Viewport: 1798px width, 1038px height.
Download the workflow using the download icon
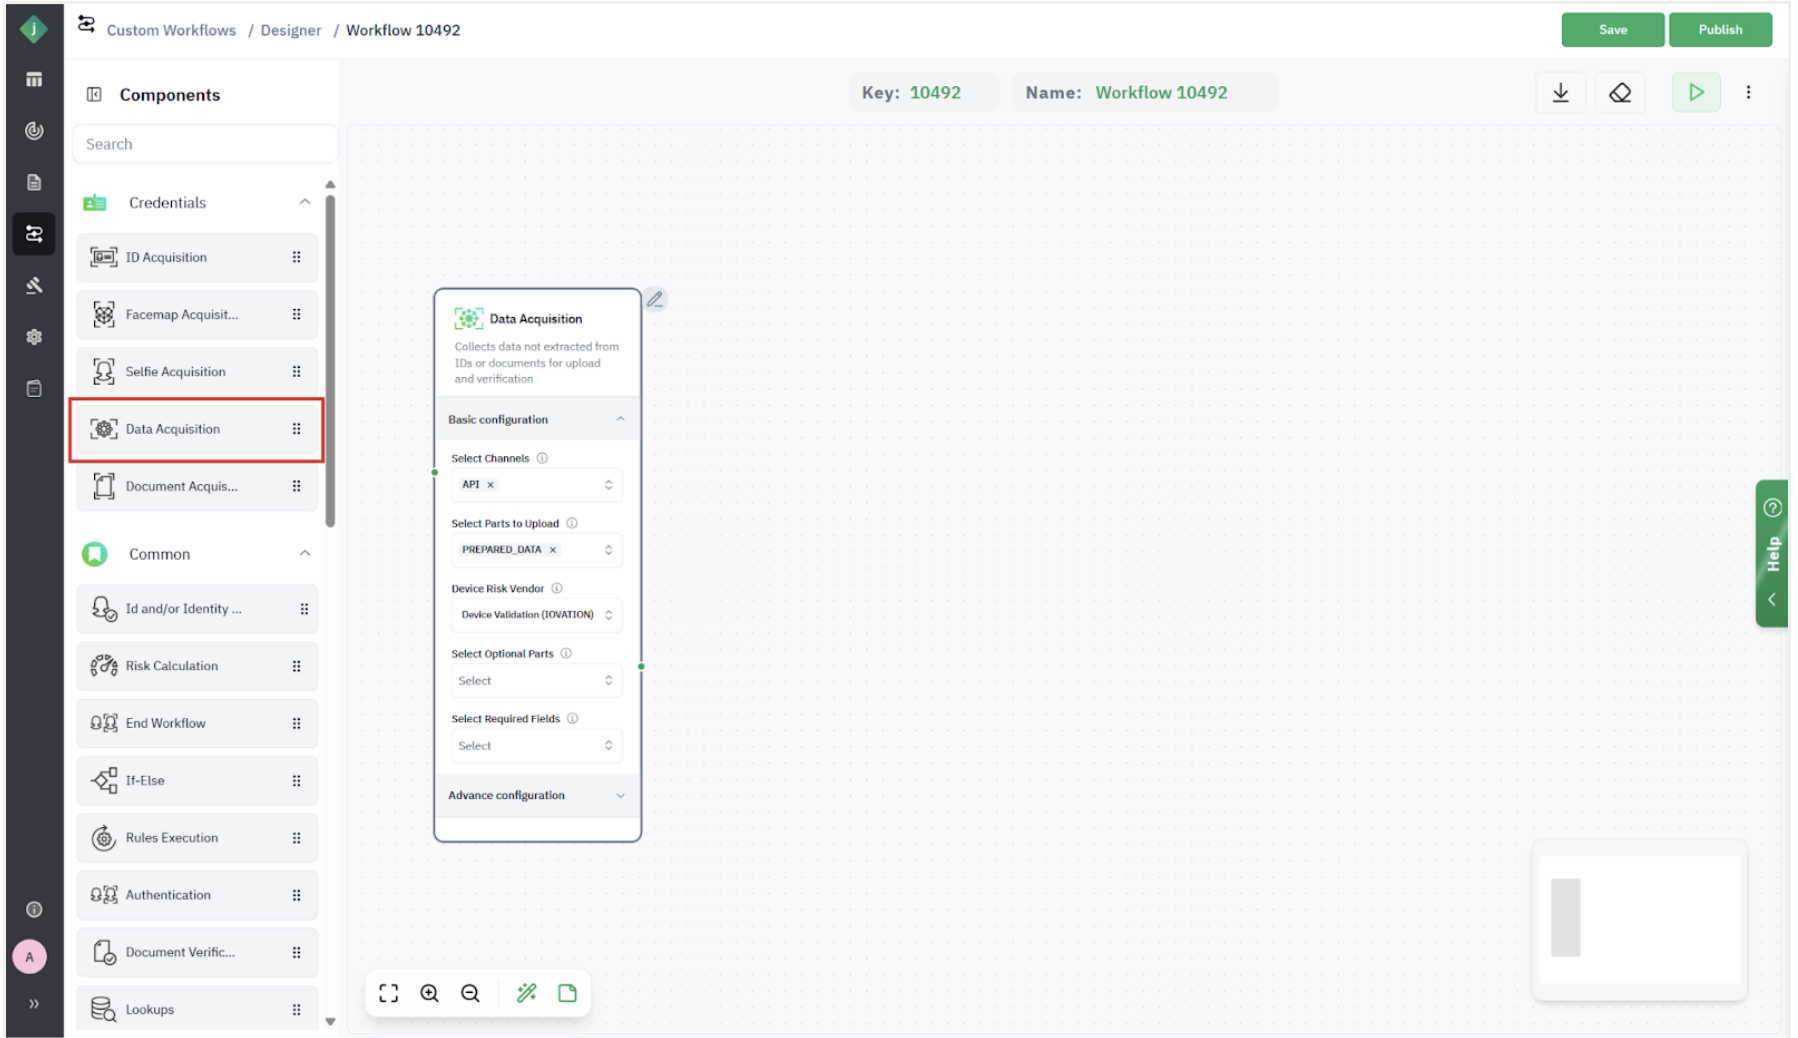coord(1561,92)
